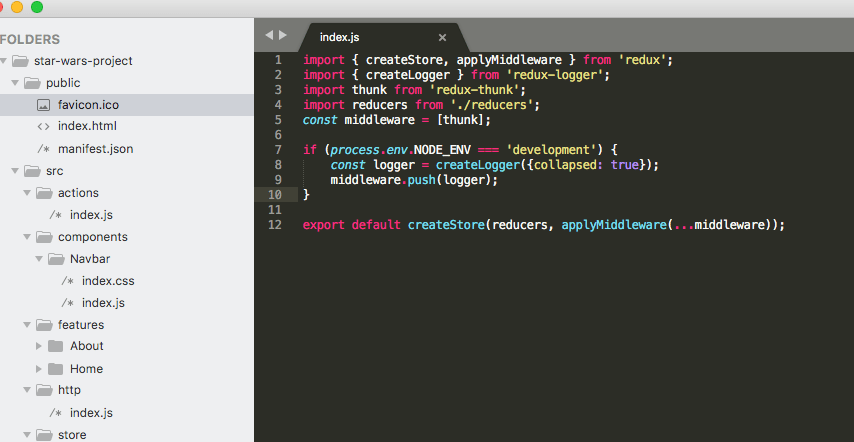Open index.css in the Navbar folder
Viewport: 854px width, 442px height.
click(107, 281)
